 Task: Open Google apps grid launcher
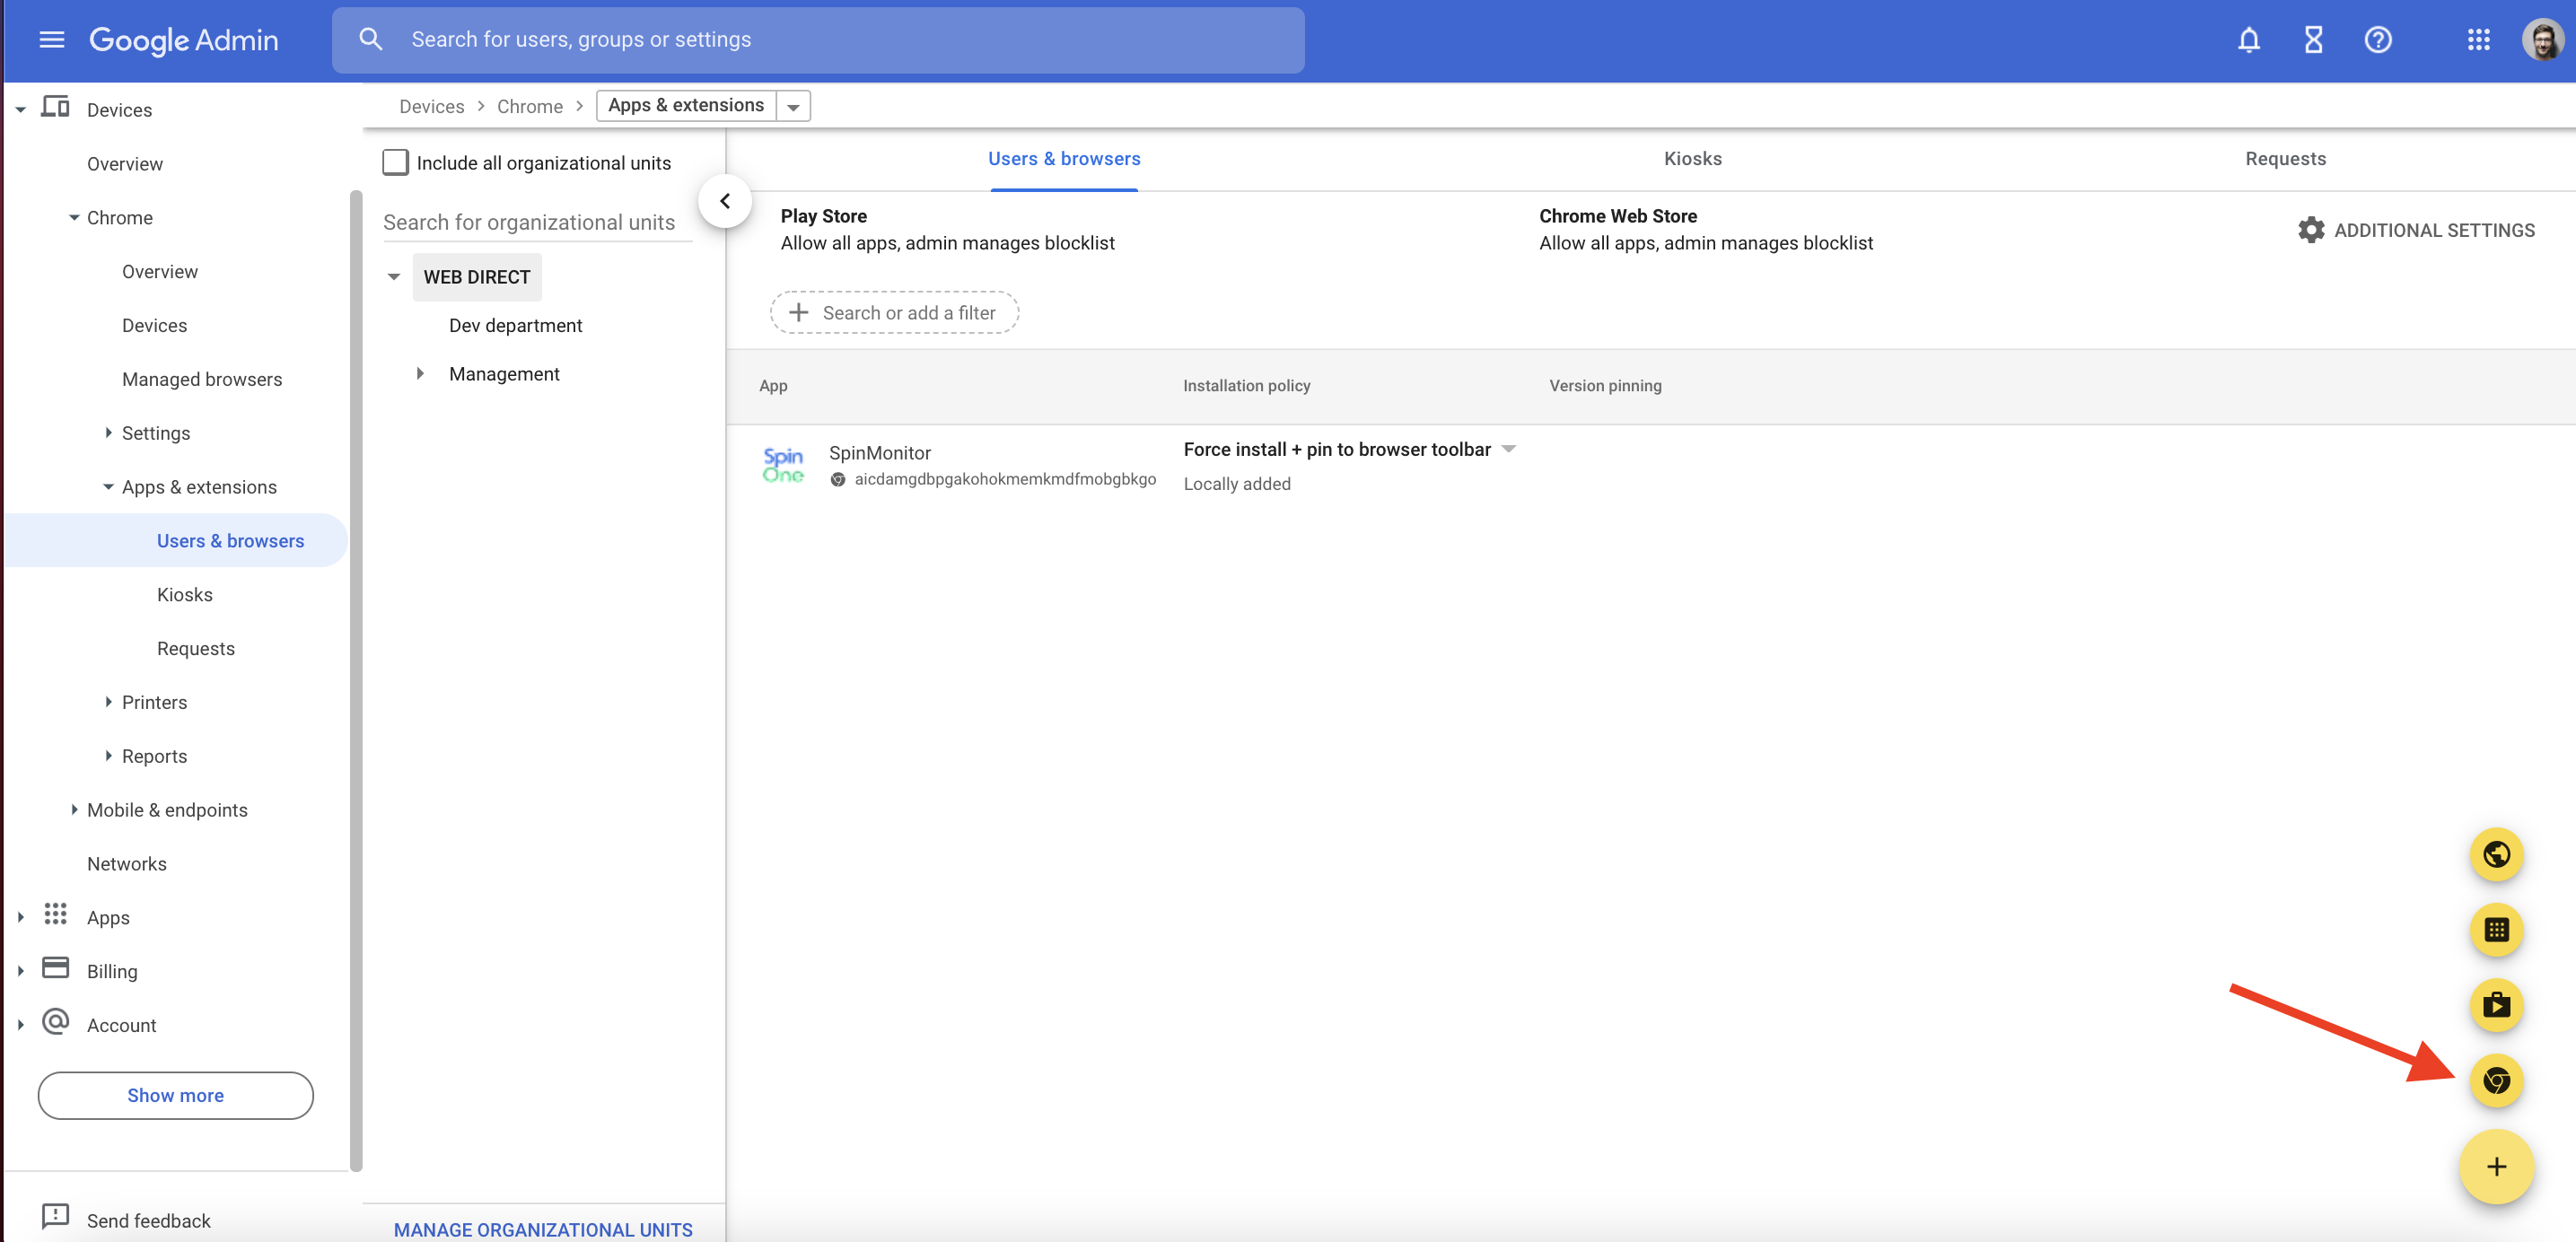pos(2478,40)
